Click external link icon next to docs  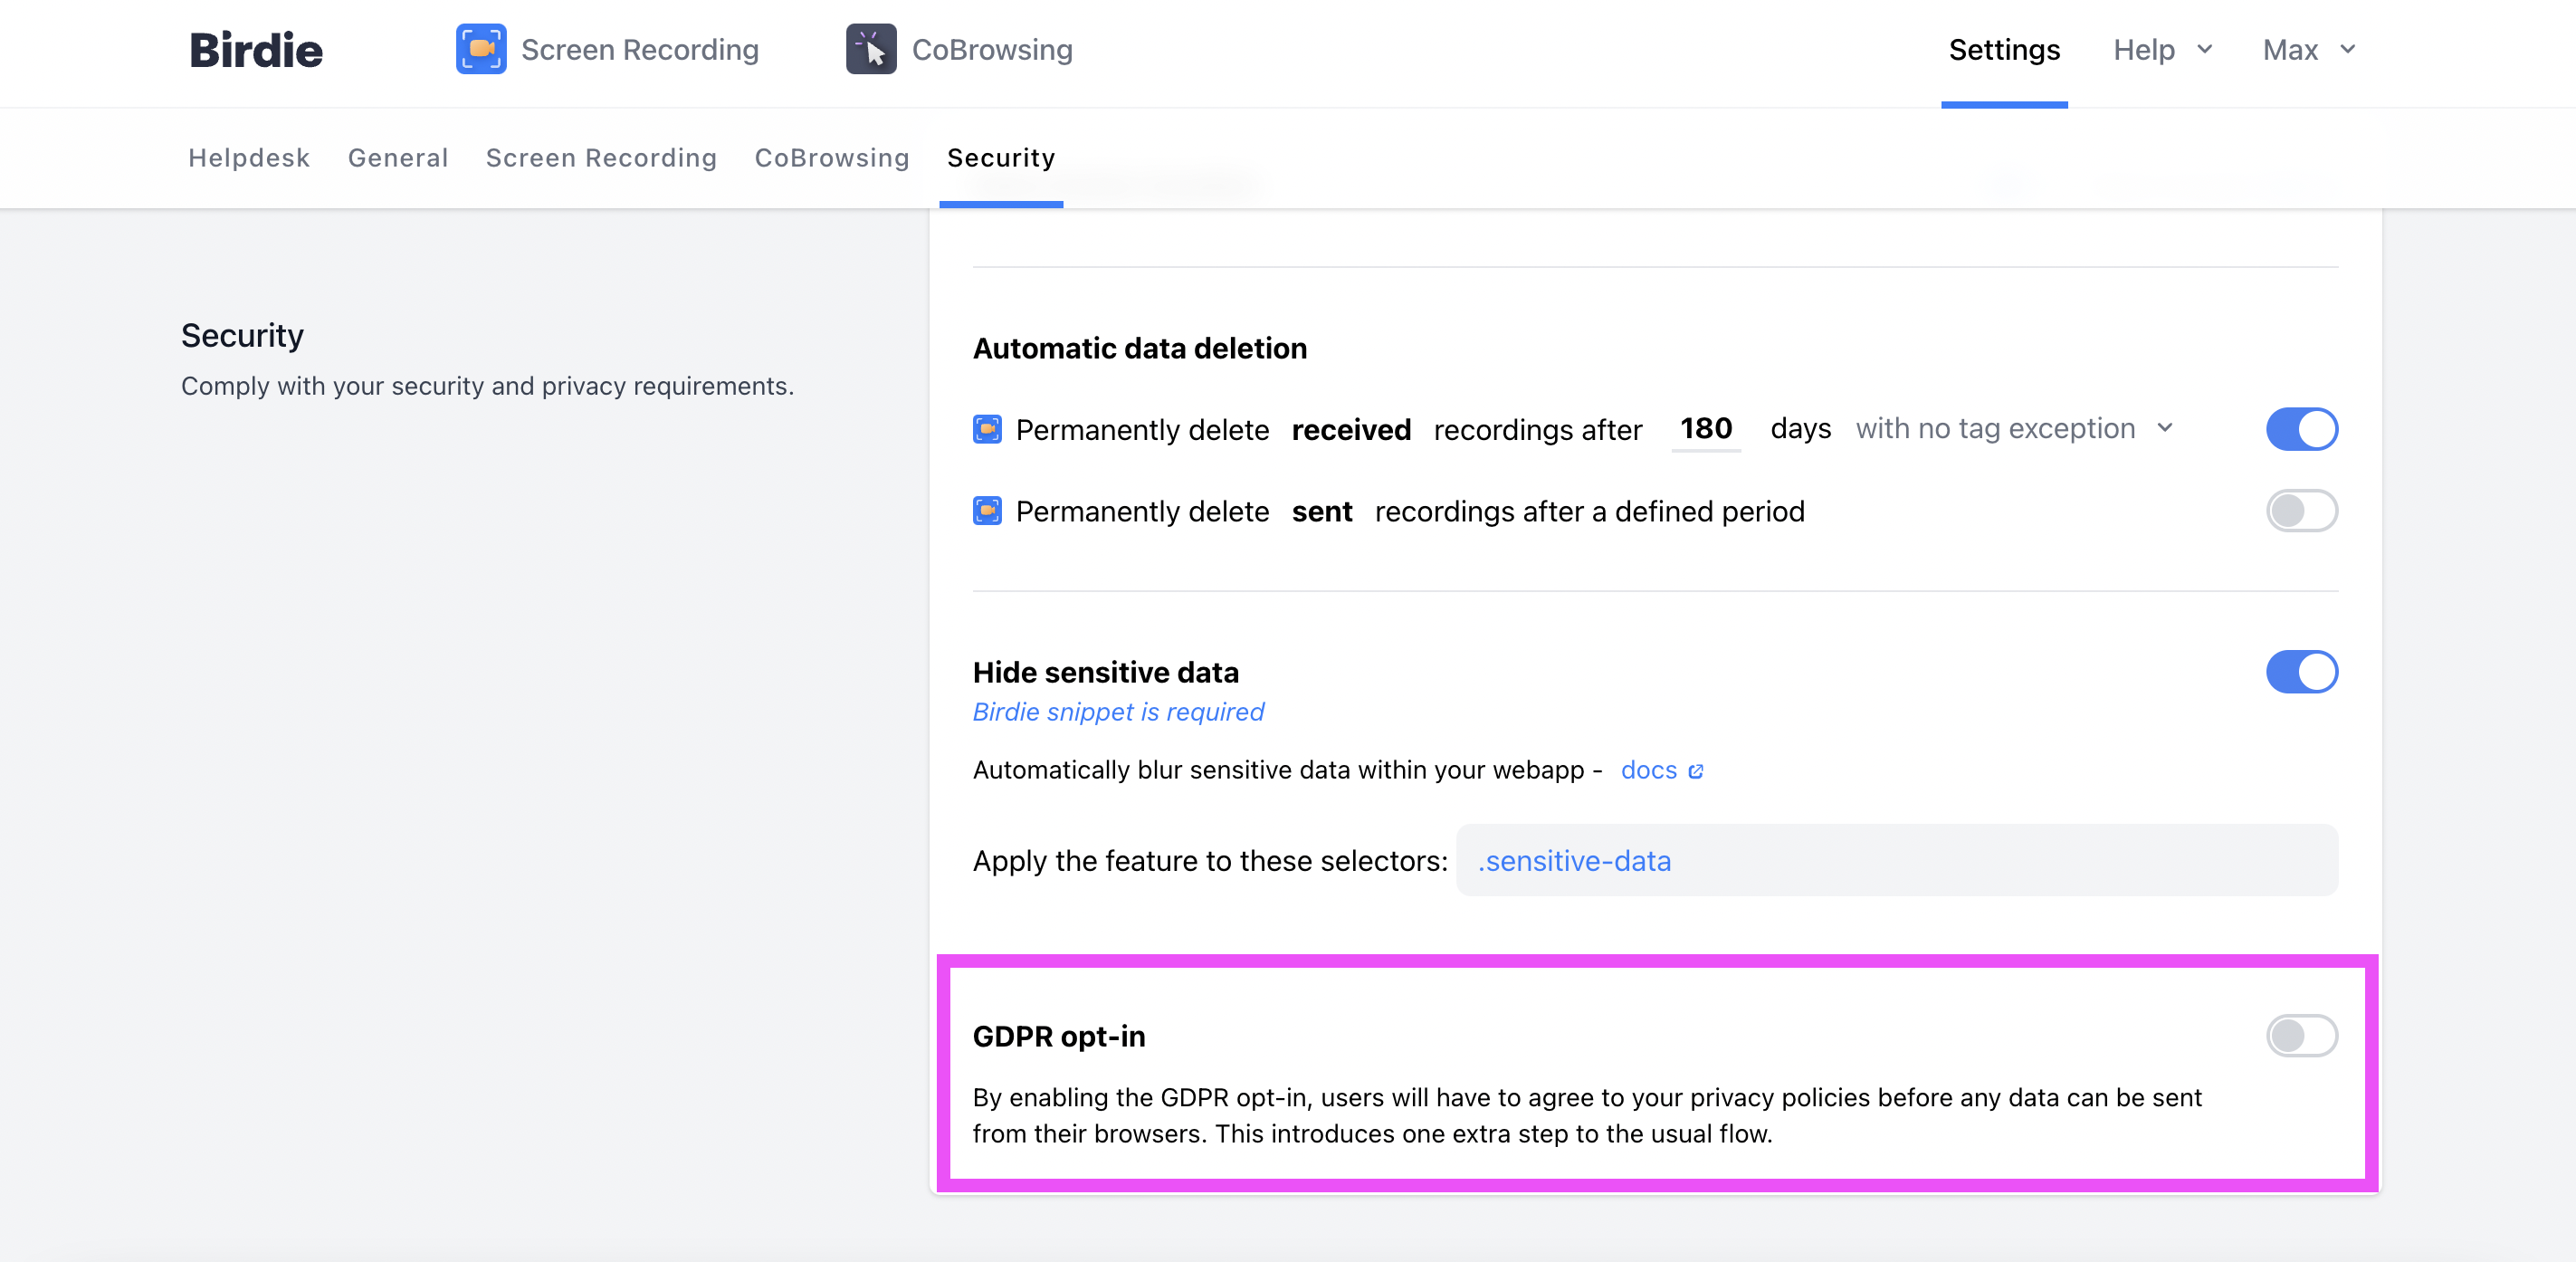pyautogui.click(x=1695, y=771)
